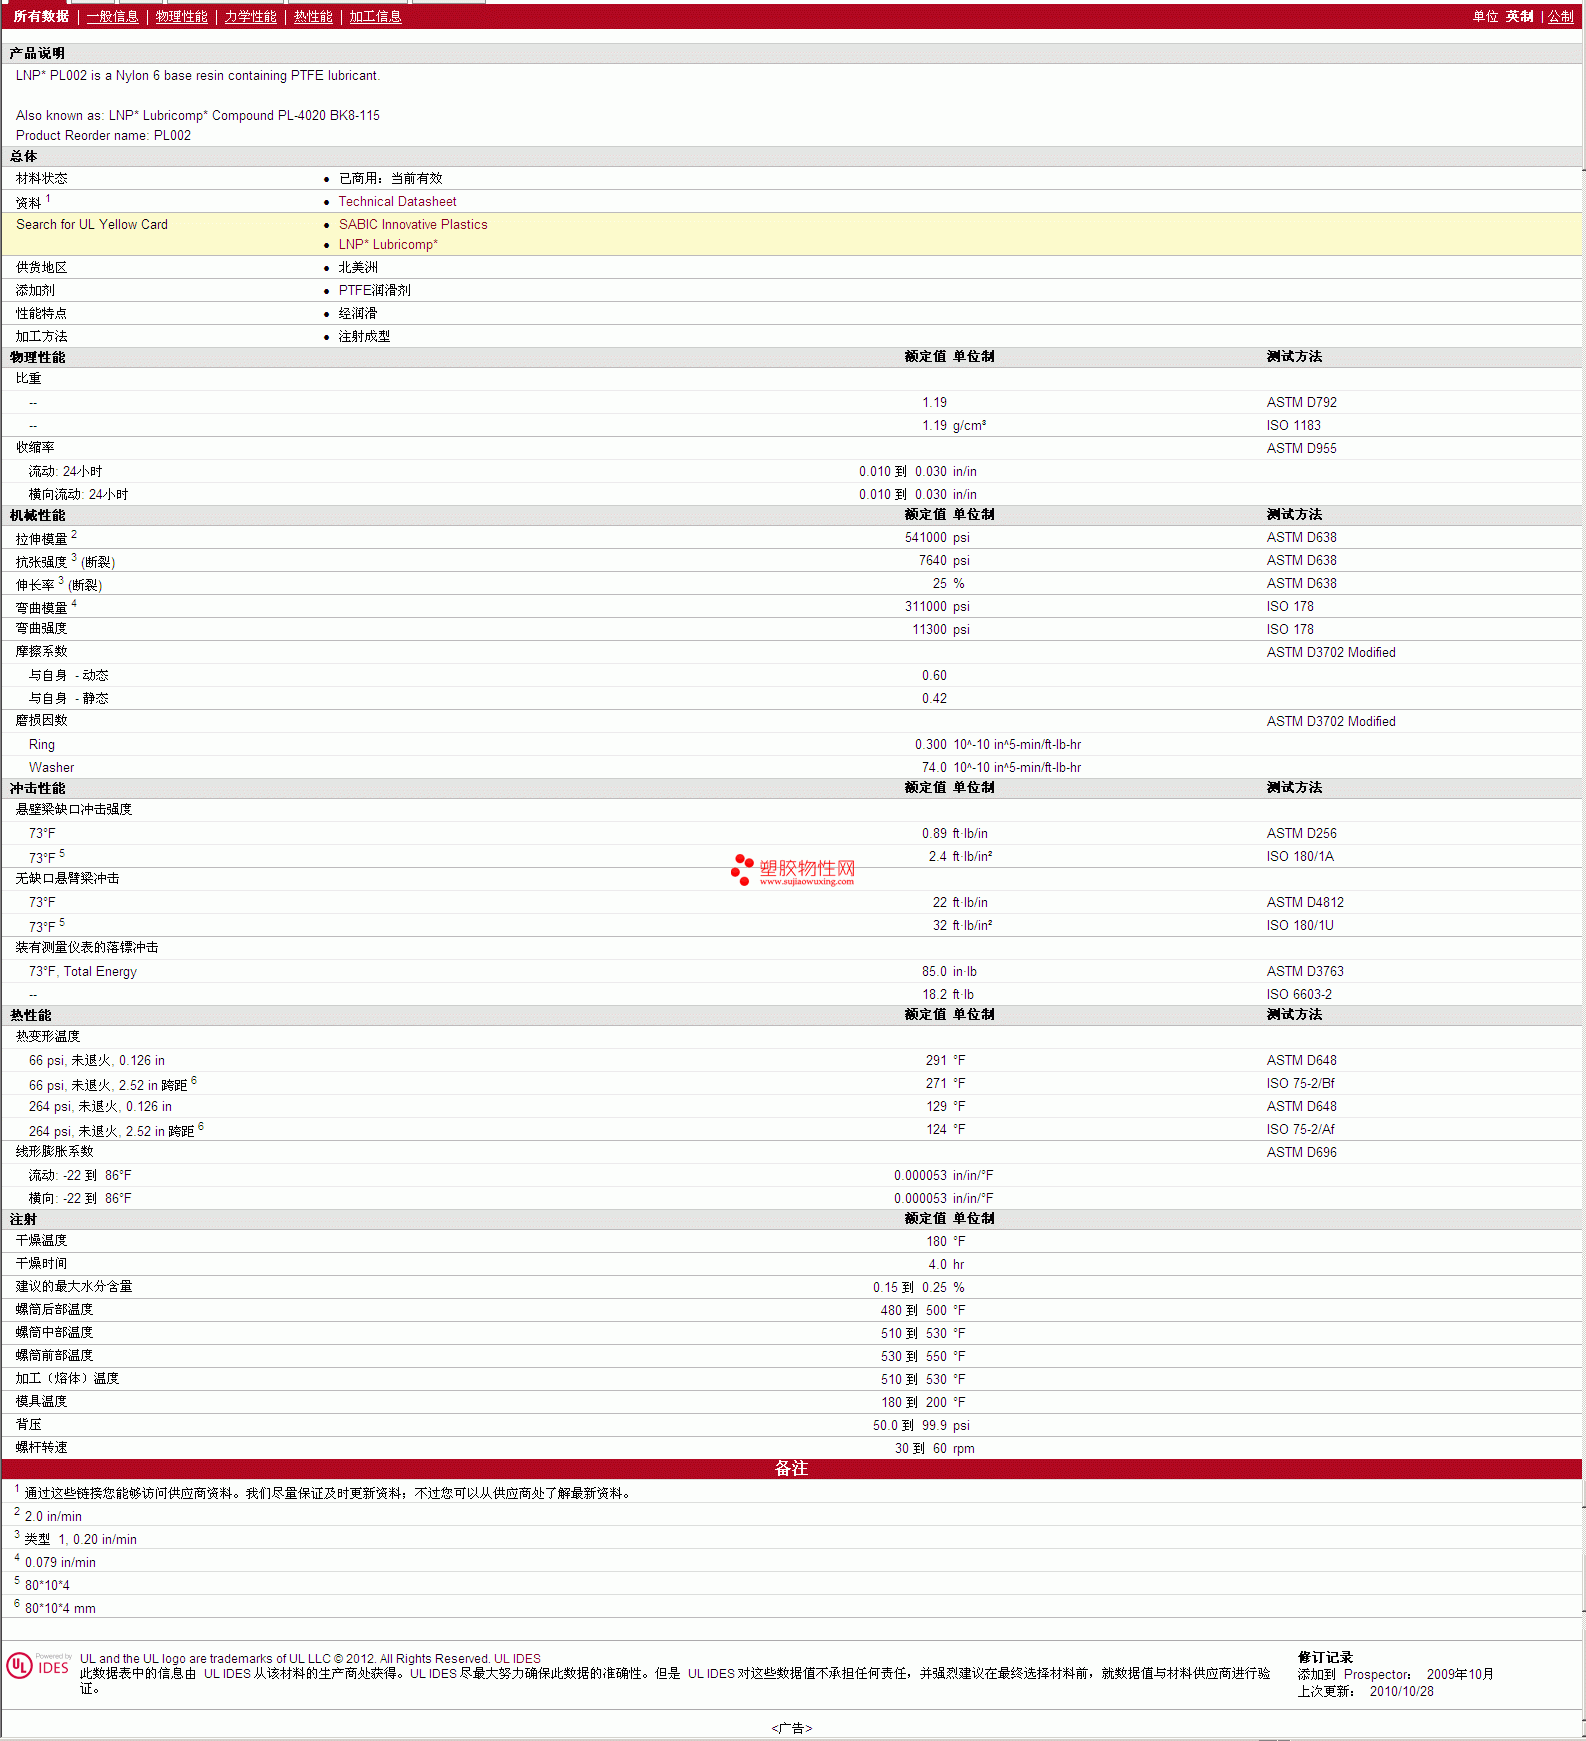Click footnote 6 text 80*10*4 mm
1586x1741 pixels.
60,1609
